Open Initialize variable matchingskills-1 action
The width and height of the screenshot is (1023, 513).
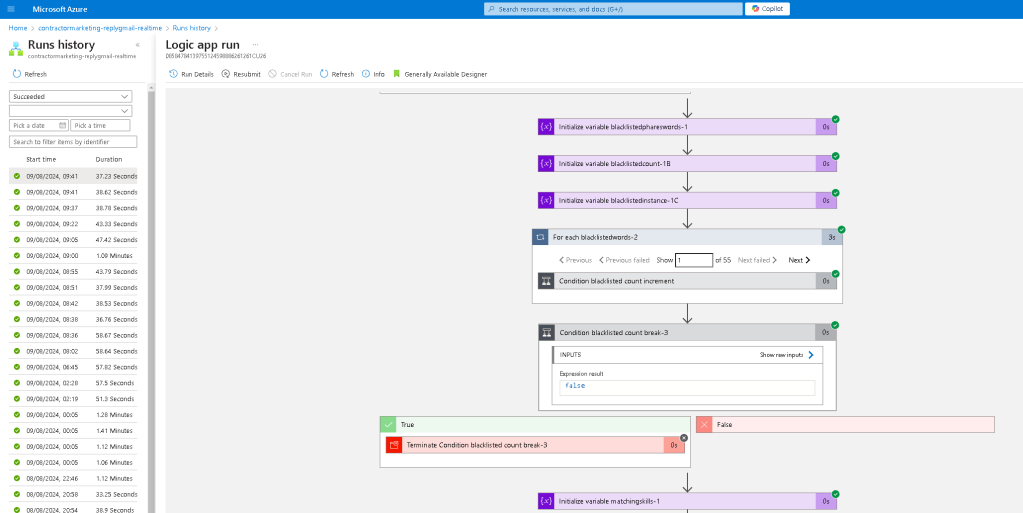687,501
